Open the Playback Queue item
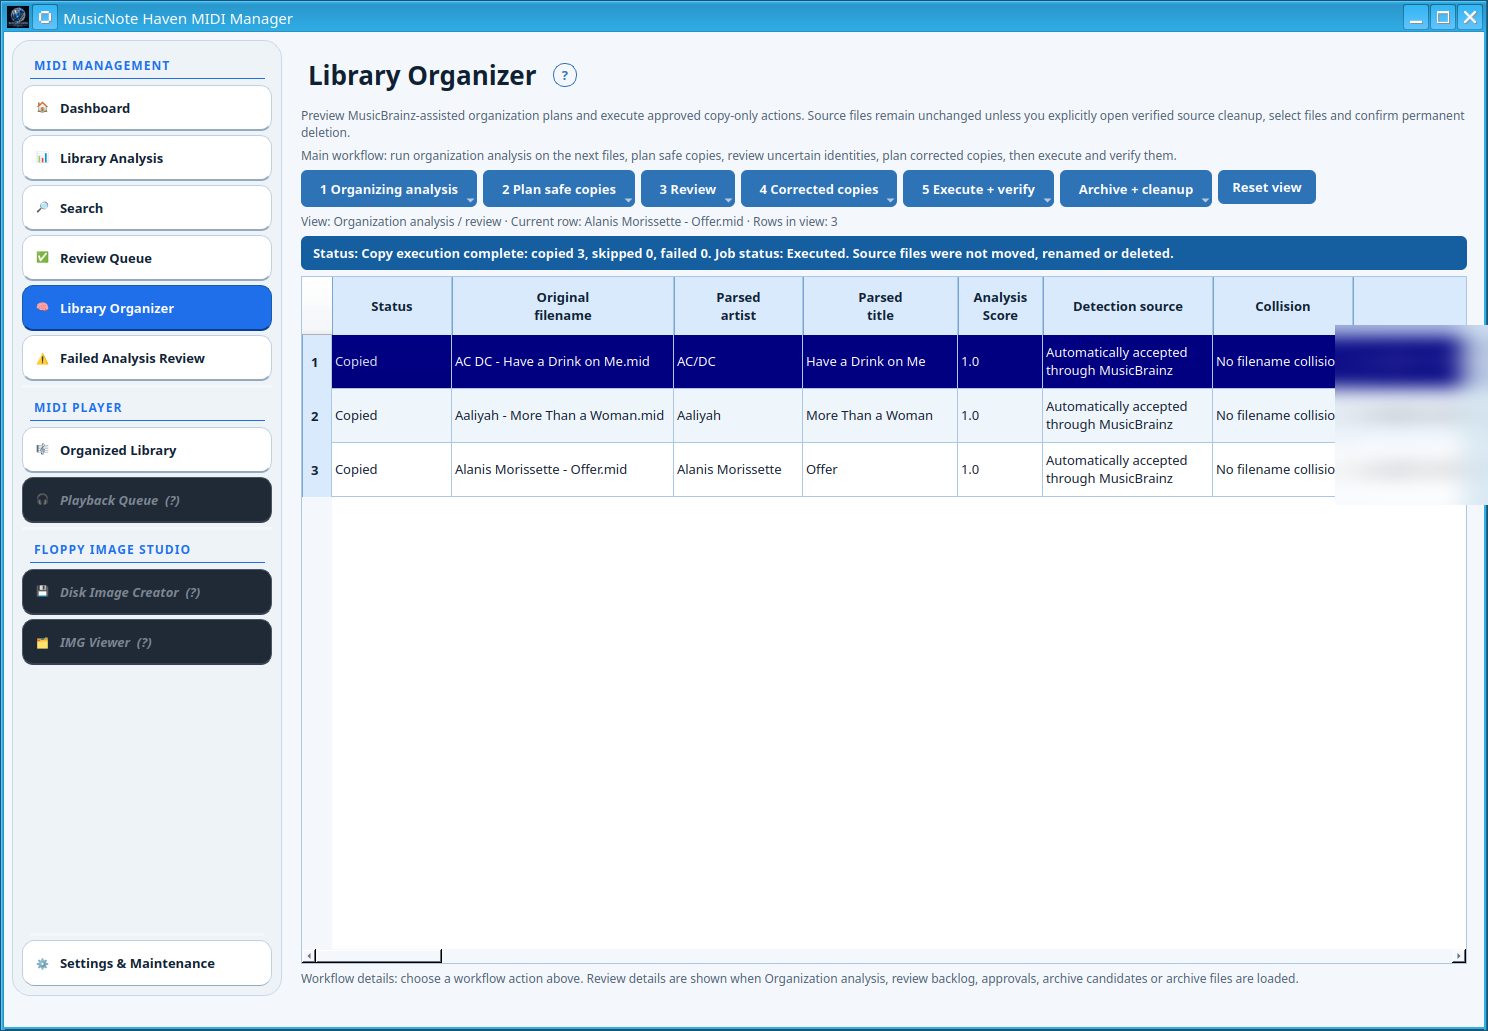Image resolution: width=1488 pixels, height=1031 pixels. [147, 500]
